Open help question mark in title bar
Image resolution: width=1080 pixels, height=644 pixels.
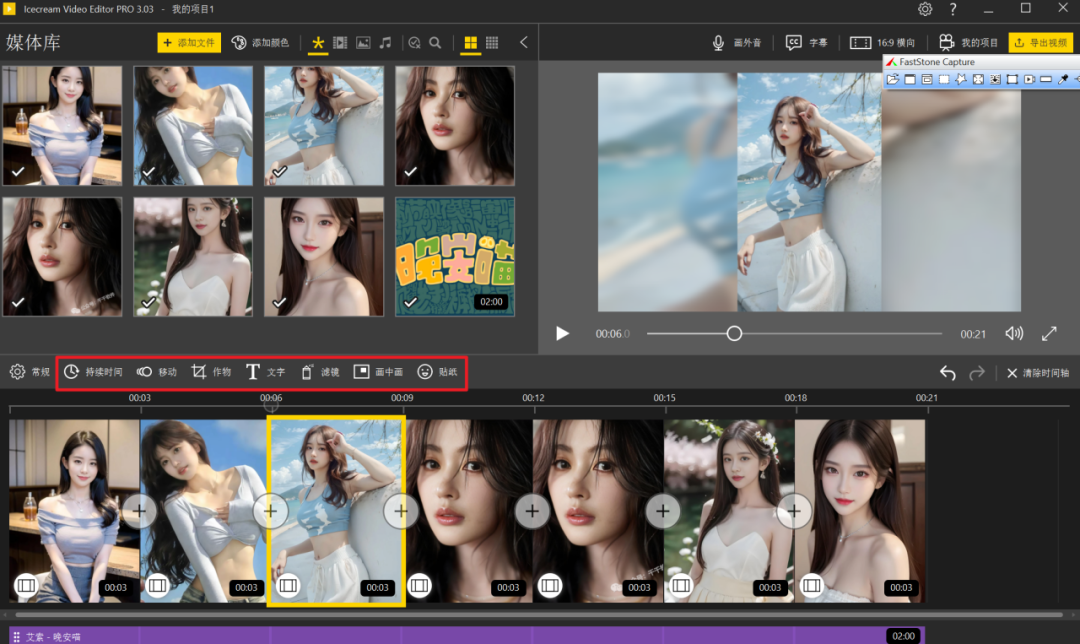click(x=953, y=9)
